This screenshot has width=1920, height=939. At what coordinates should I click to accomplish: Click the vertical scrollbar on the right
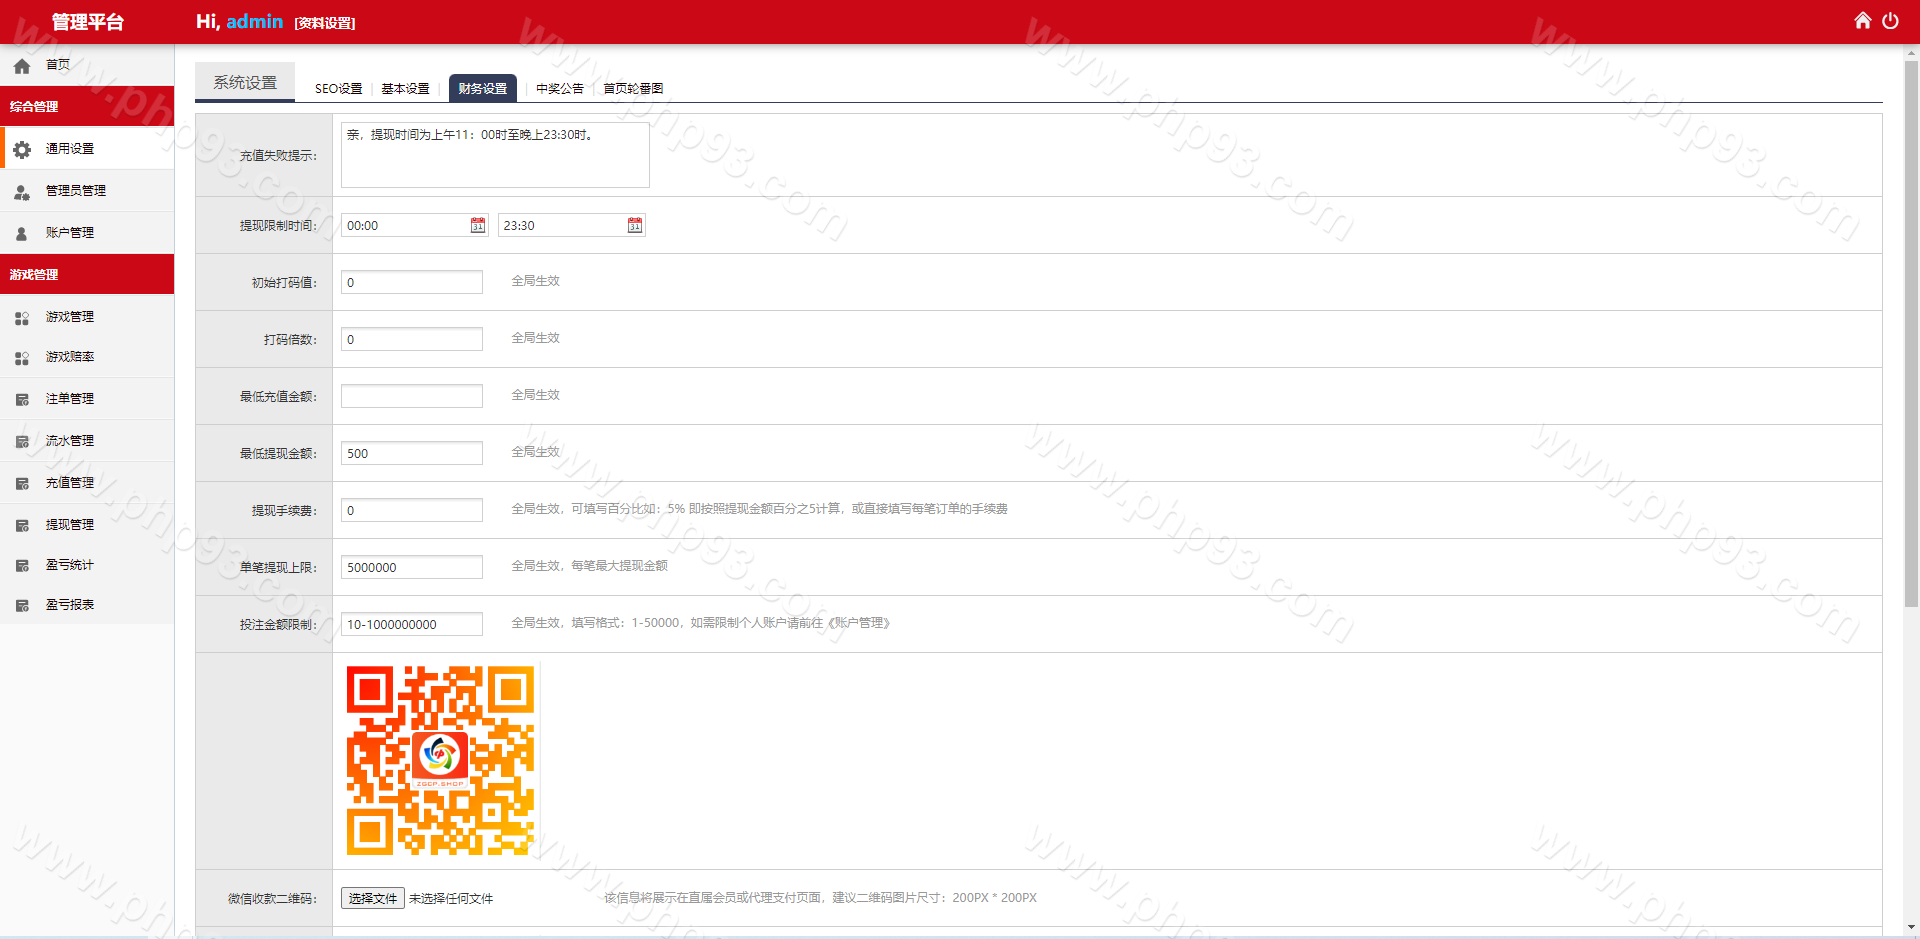(1911, 330)
